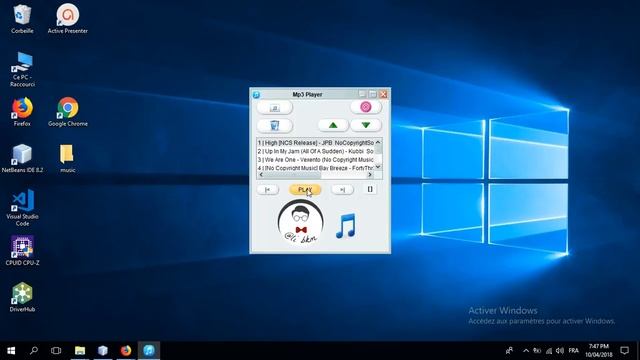The height and width of the screenshot is (360, 640).
Task: Click the Mp3 Player taskbar icon
Action: (149, 351)
